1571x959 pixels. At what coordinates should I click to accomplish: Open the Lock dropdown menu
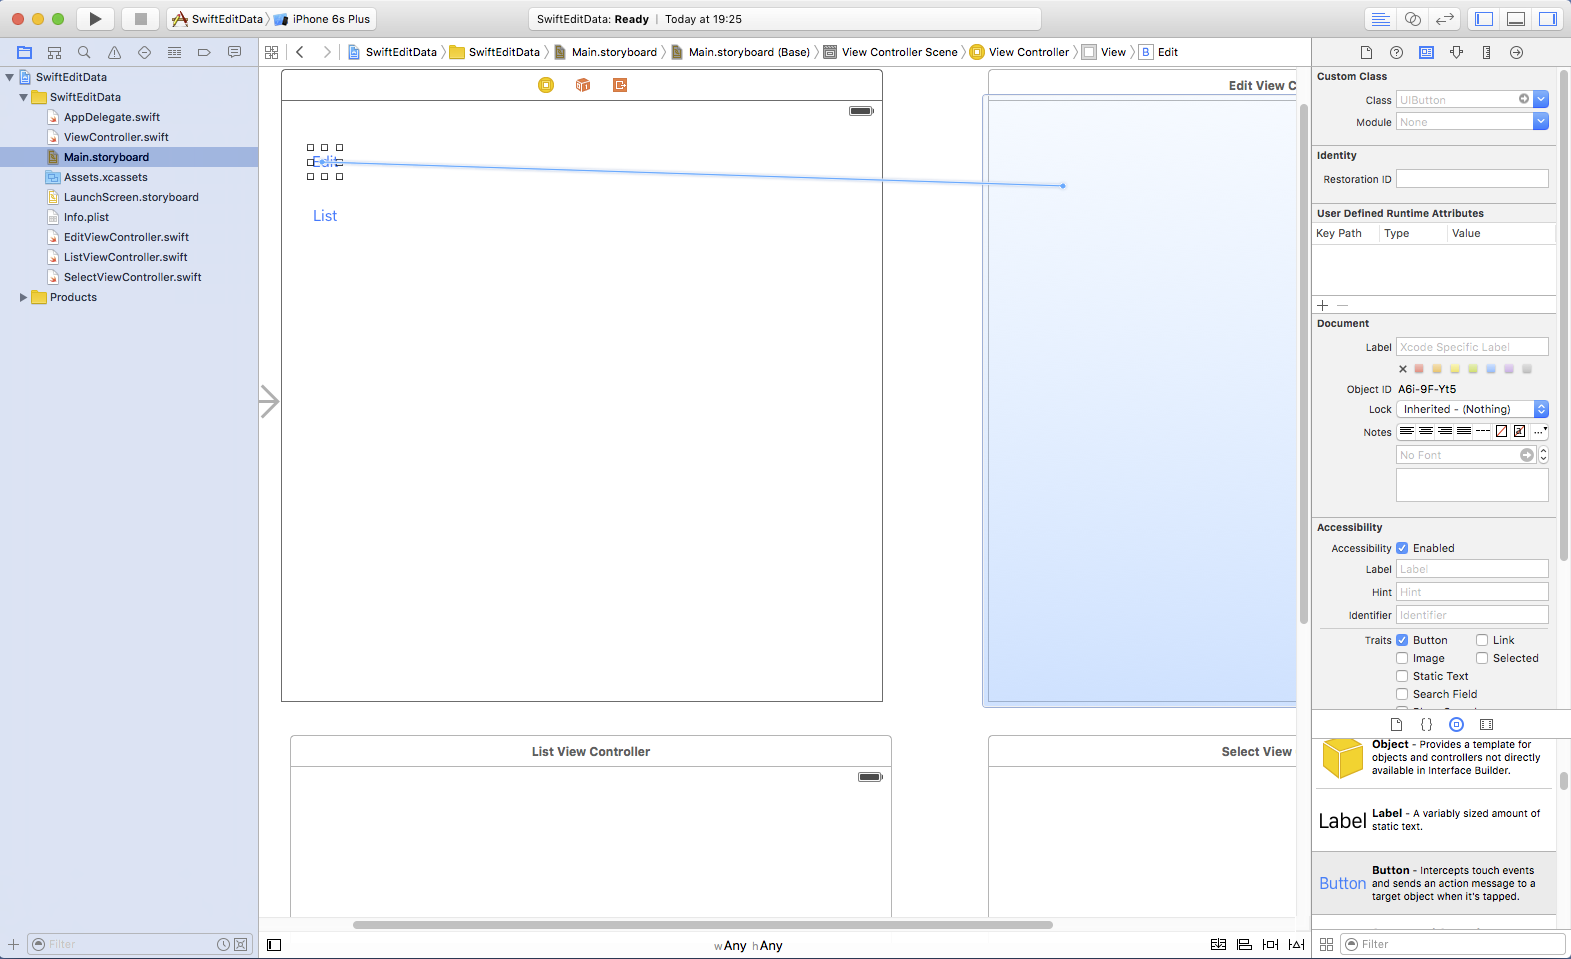pyautogui.click(x=1472, y=409)
